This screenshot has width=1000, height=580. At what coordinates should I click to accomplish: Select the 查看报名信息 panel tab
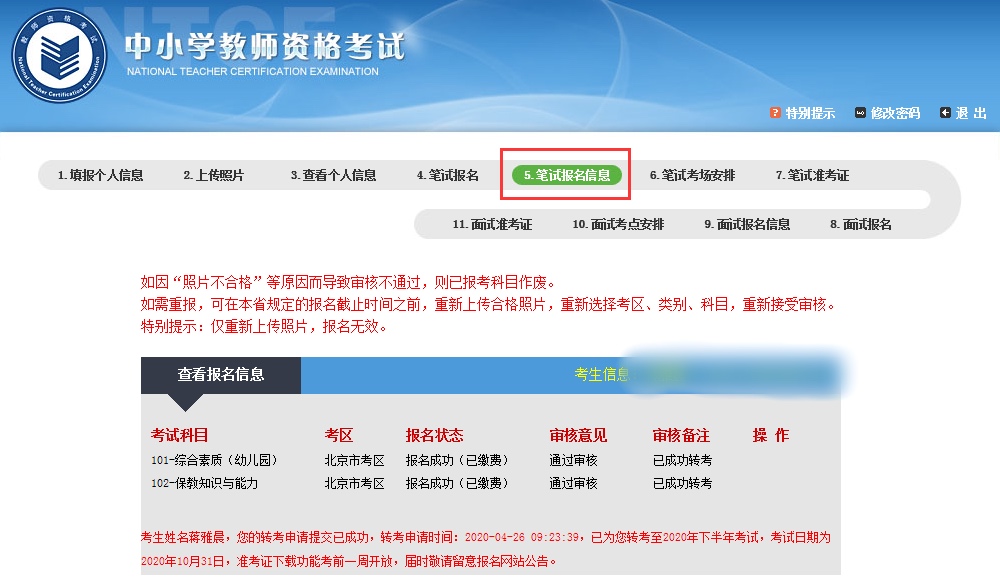[x=221, y=375]
